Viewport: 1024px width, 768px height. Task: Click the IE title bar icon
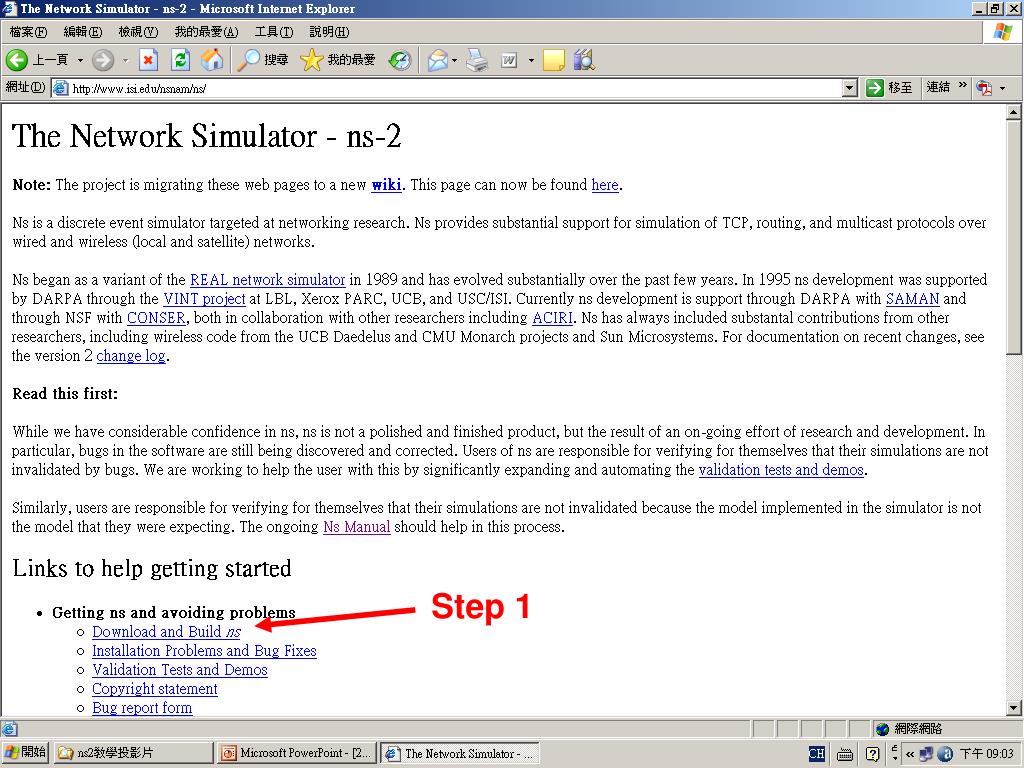click(x=9, y=8)
